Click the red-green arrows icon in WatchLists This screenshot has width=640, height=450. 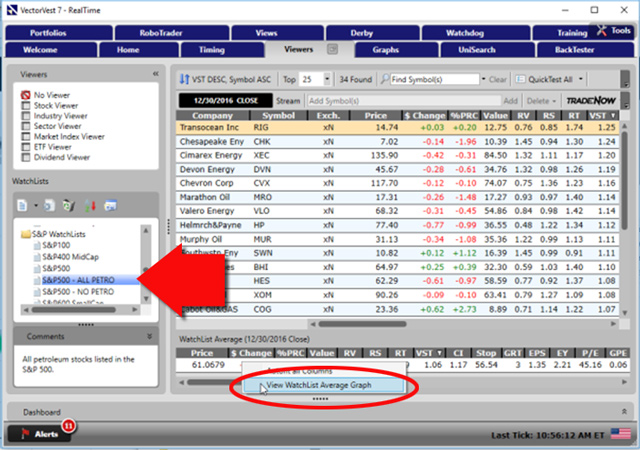point(90,205)
